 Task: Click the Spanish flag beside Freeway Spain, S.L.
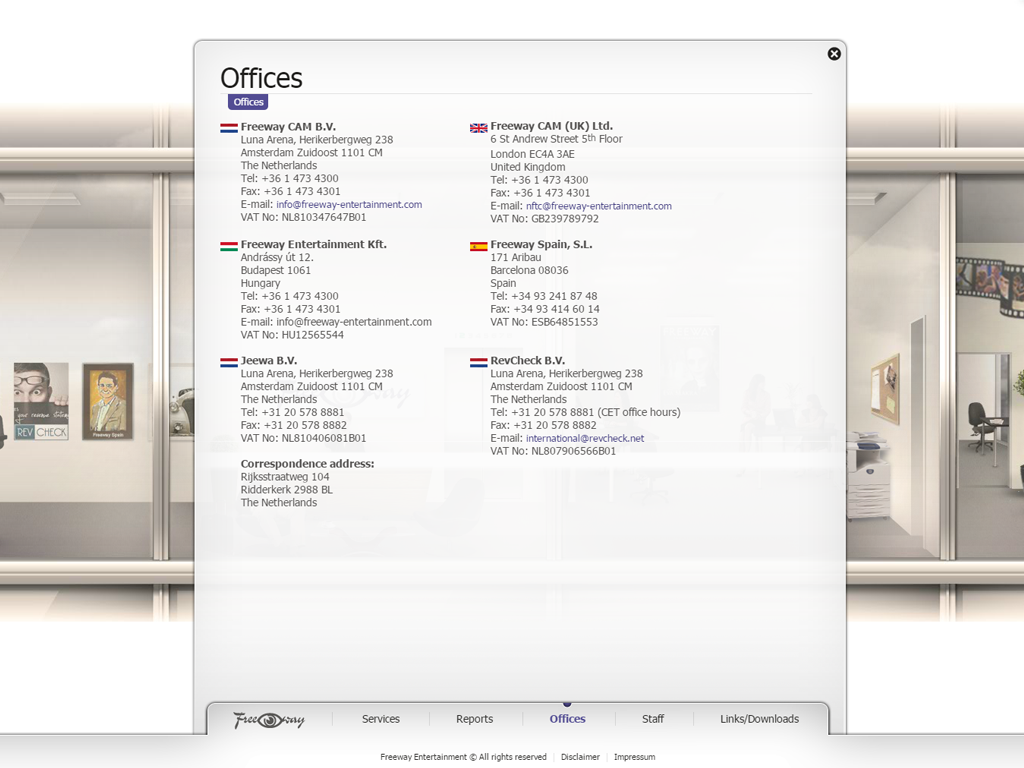(479, 246)
